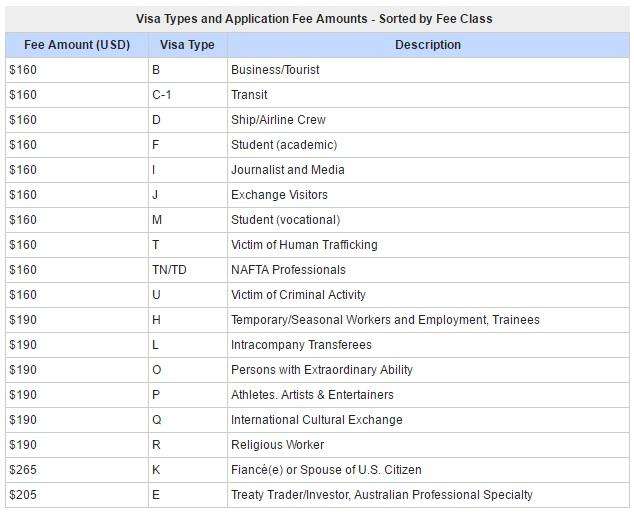
Task: Select the 'Fee Amount (USD)' column header
Action: tap(77, 45)
